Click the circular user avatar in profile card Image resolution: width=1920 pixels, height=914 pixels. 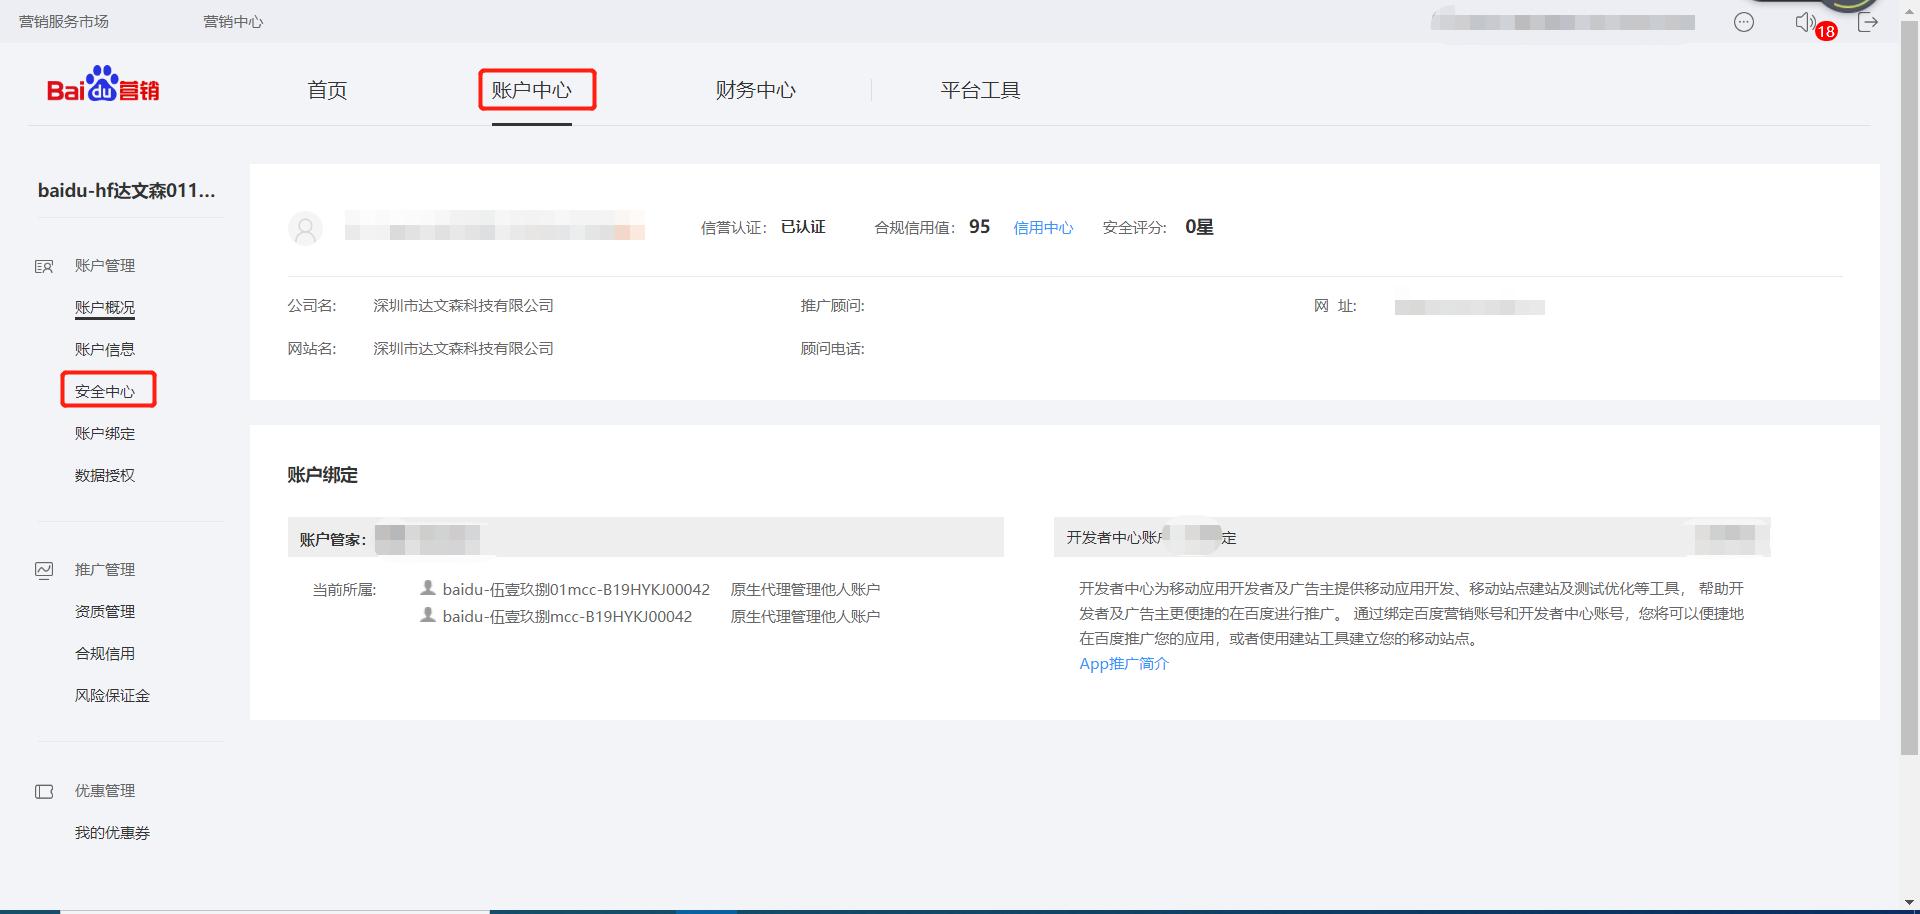(306, 228)
